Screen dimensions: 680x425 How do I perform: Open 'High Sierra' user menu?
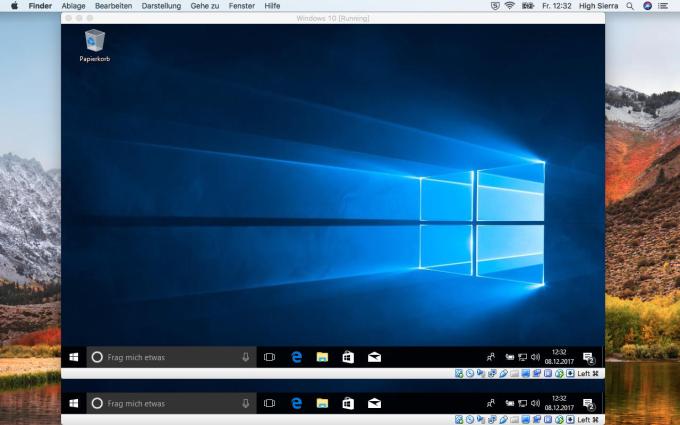point(598,6)
